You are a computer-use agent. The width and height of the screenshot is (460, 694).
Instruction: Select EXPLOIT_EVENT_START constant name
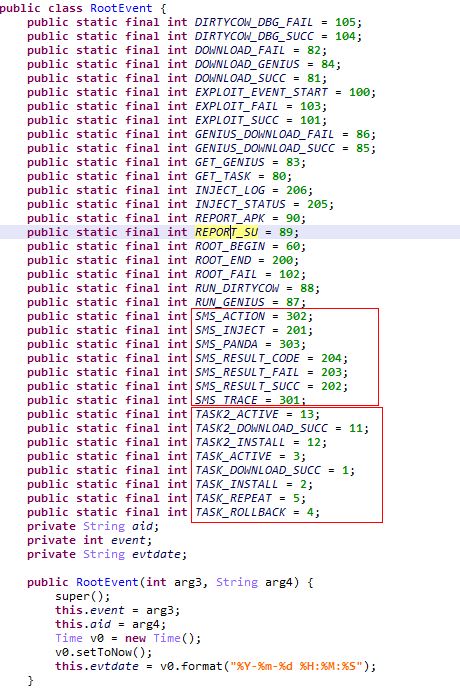[x=261, y=93]
